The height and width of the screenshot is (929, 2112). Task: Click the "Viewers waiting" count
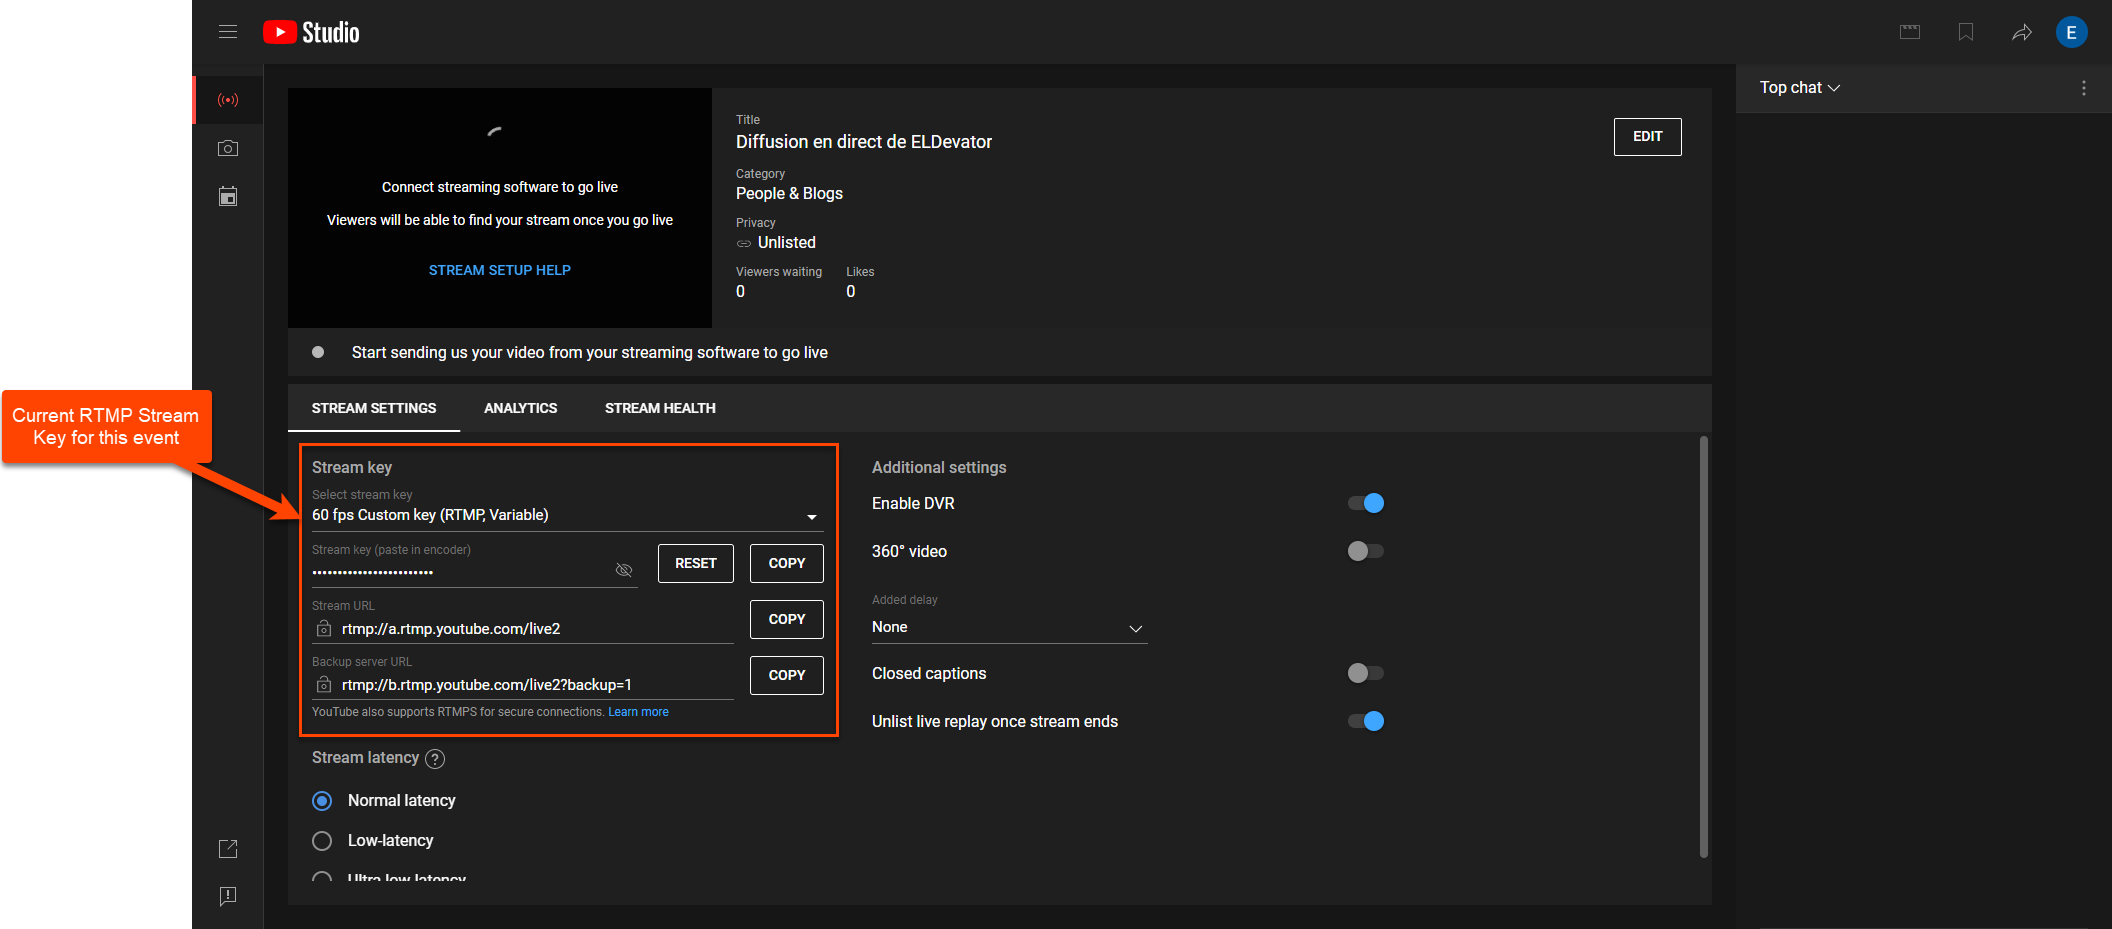741,292
